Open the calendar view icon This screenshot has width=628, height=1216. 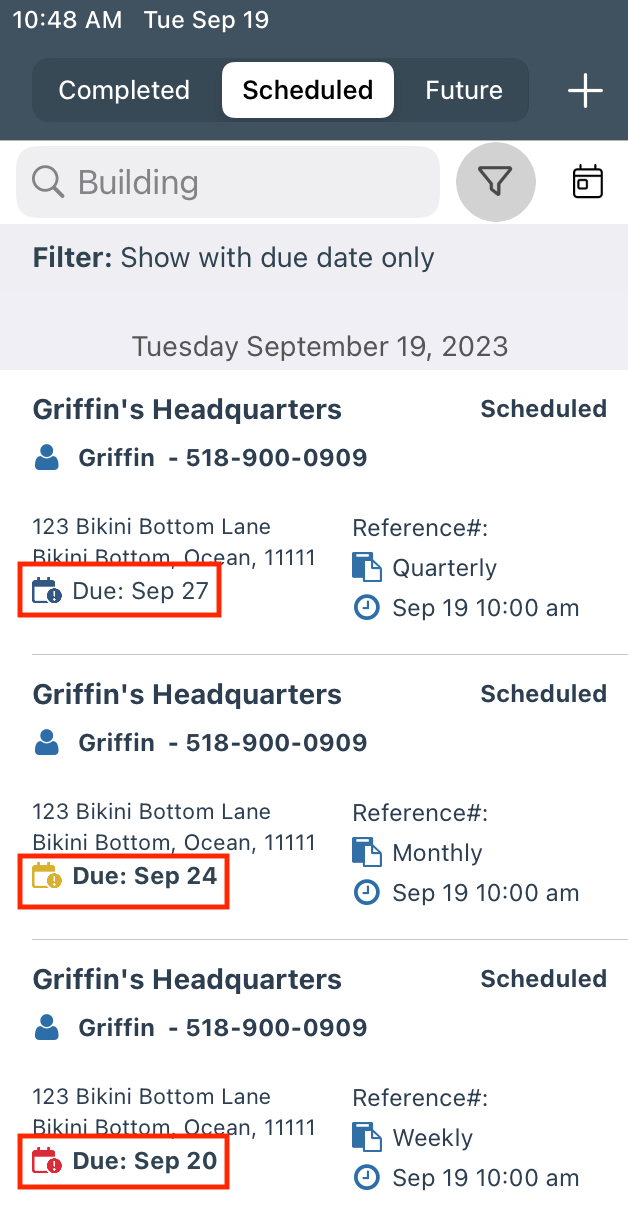pyautogui.click(x=587, y=182)
